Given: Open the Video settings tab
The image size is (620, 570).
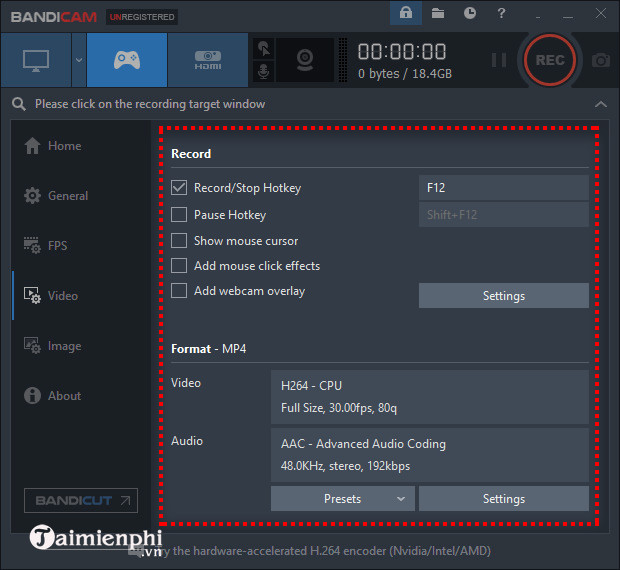Looking at the screenshot, I should pos(51,295).
